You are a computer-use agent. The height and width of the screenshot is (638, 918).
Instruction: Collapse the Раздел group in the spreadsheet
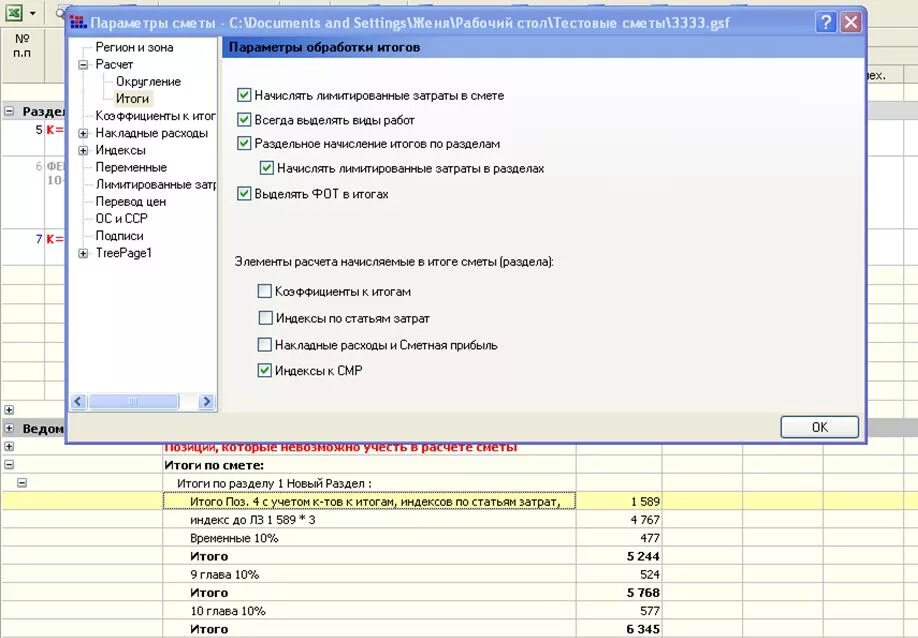pos(9,111)
